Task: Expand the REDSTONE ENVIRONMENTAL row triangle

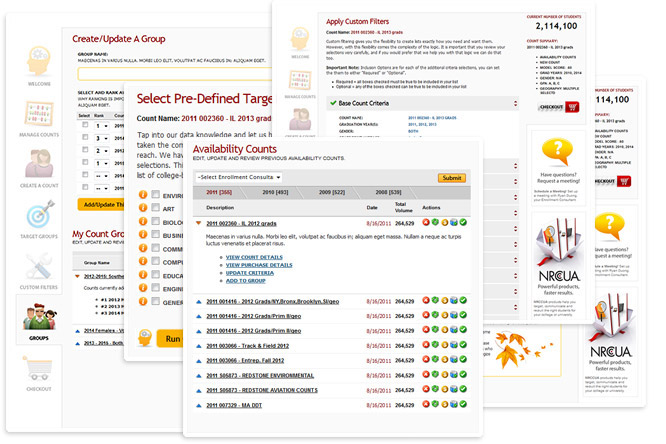Action: (x=198, y=376)
